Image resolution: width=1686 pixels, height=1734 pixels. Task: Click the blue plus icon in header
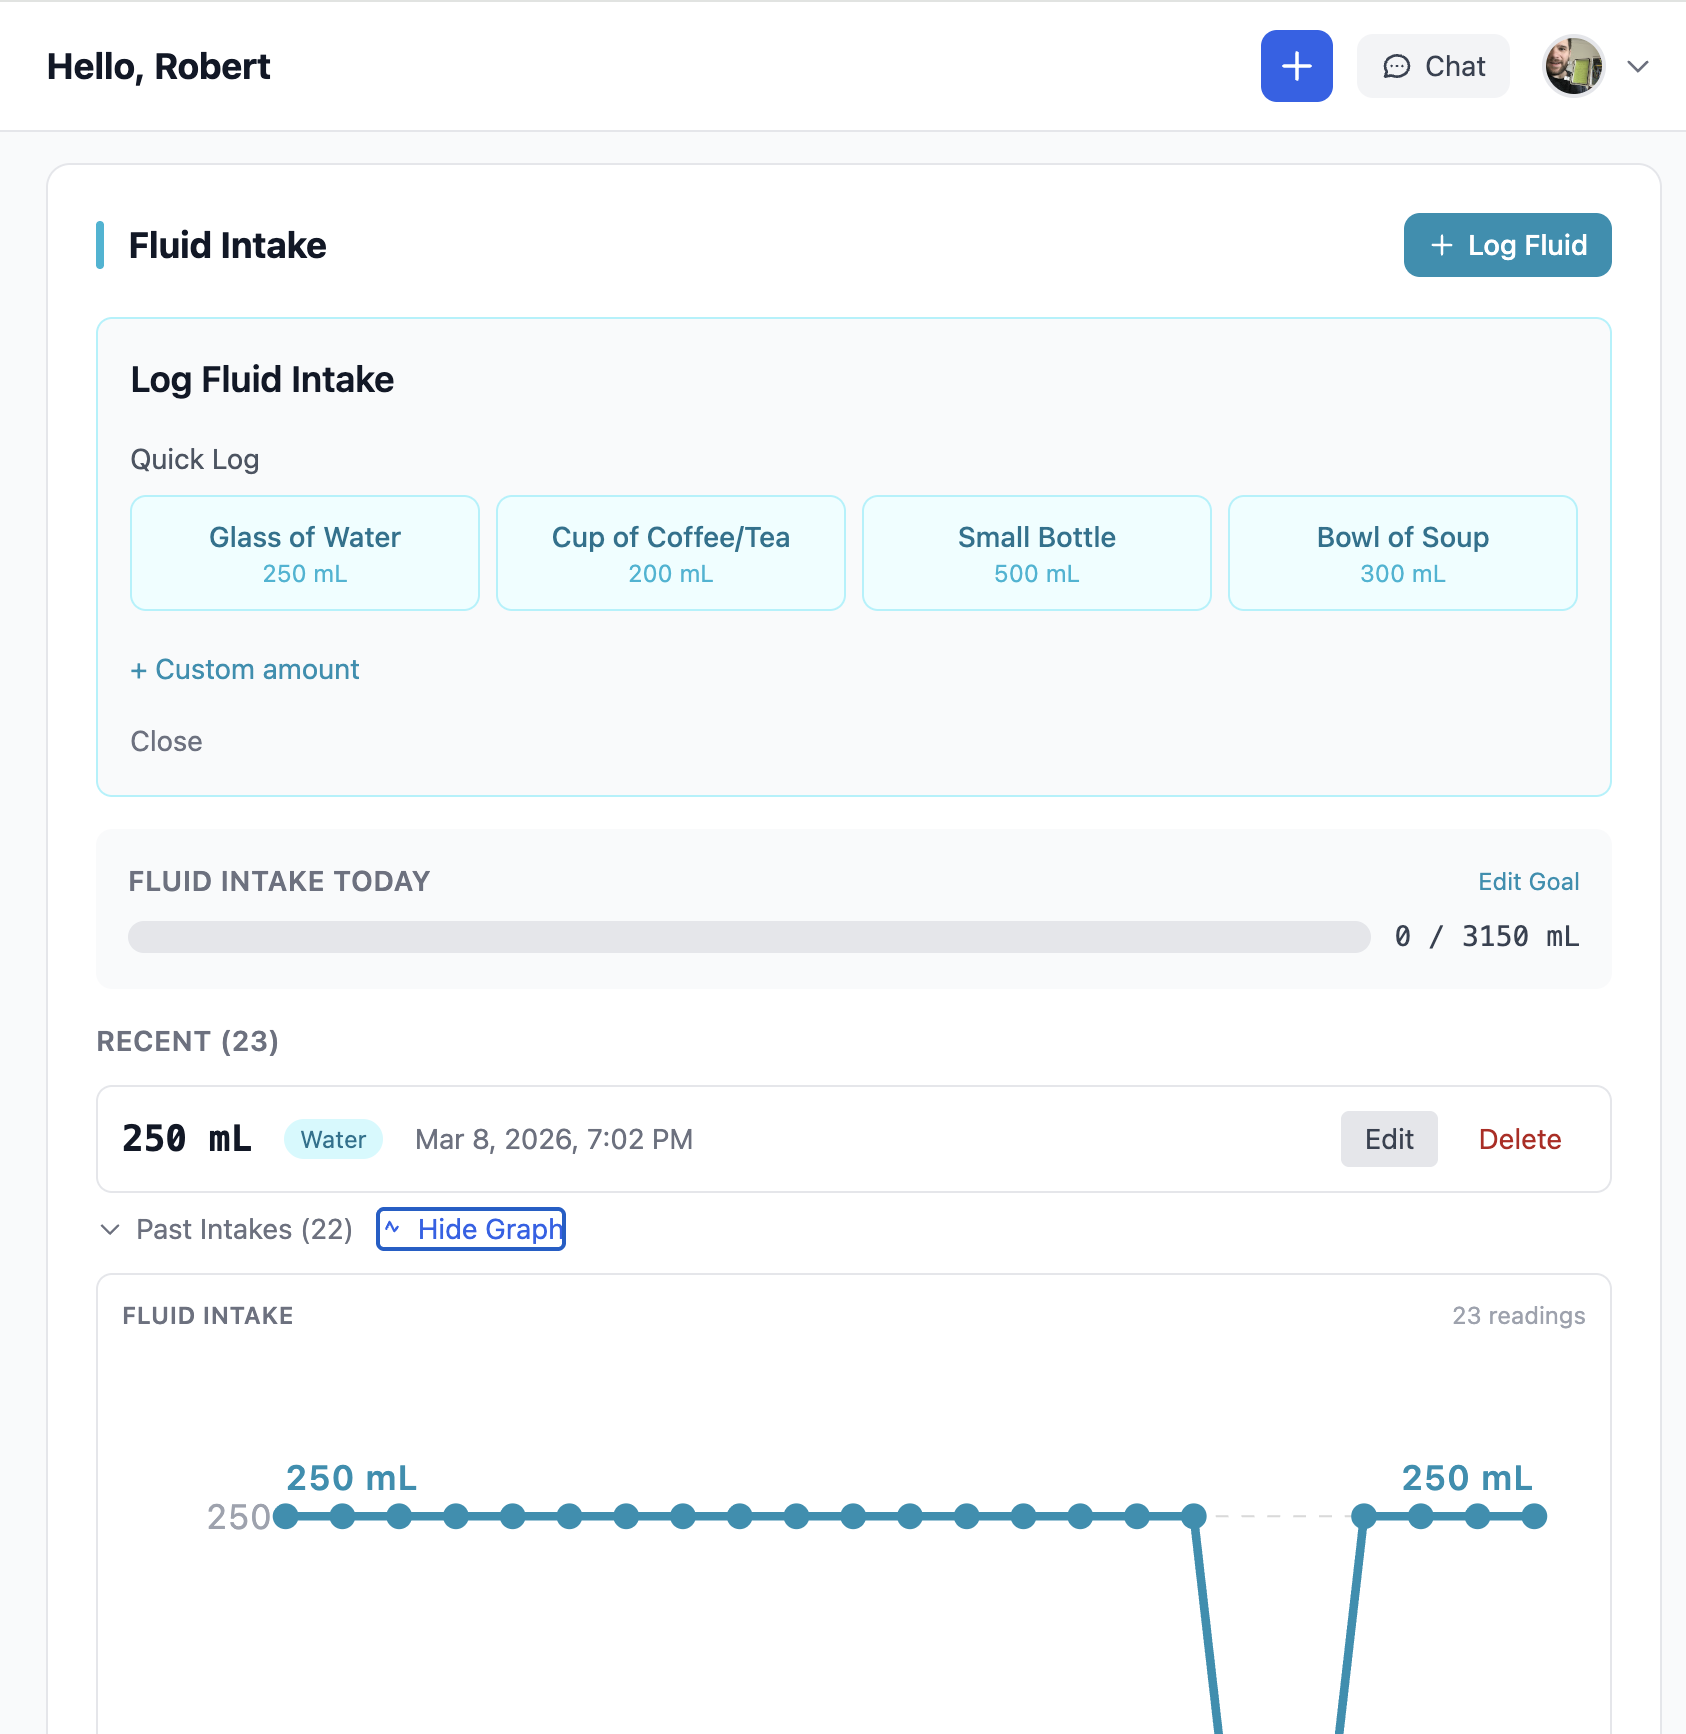pyautogui.click(x=1296, y=66)
